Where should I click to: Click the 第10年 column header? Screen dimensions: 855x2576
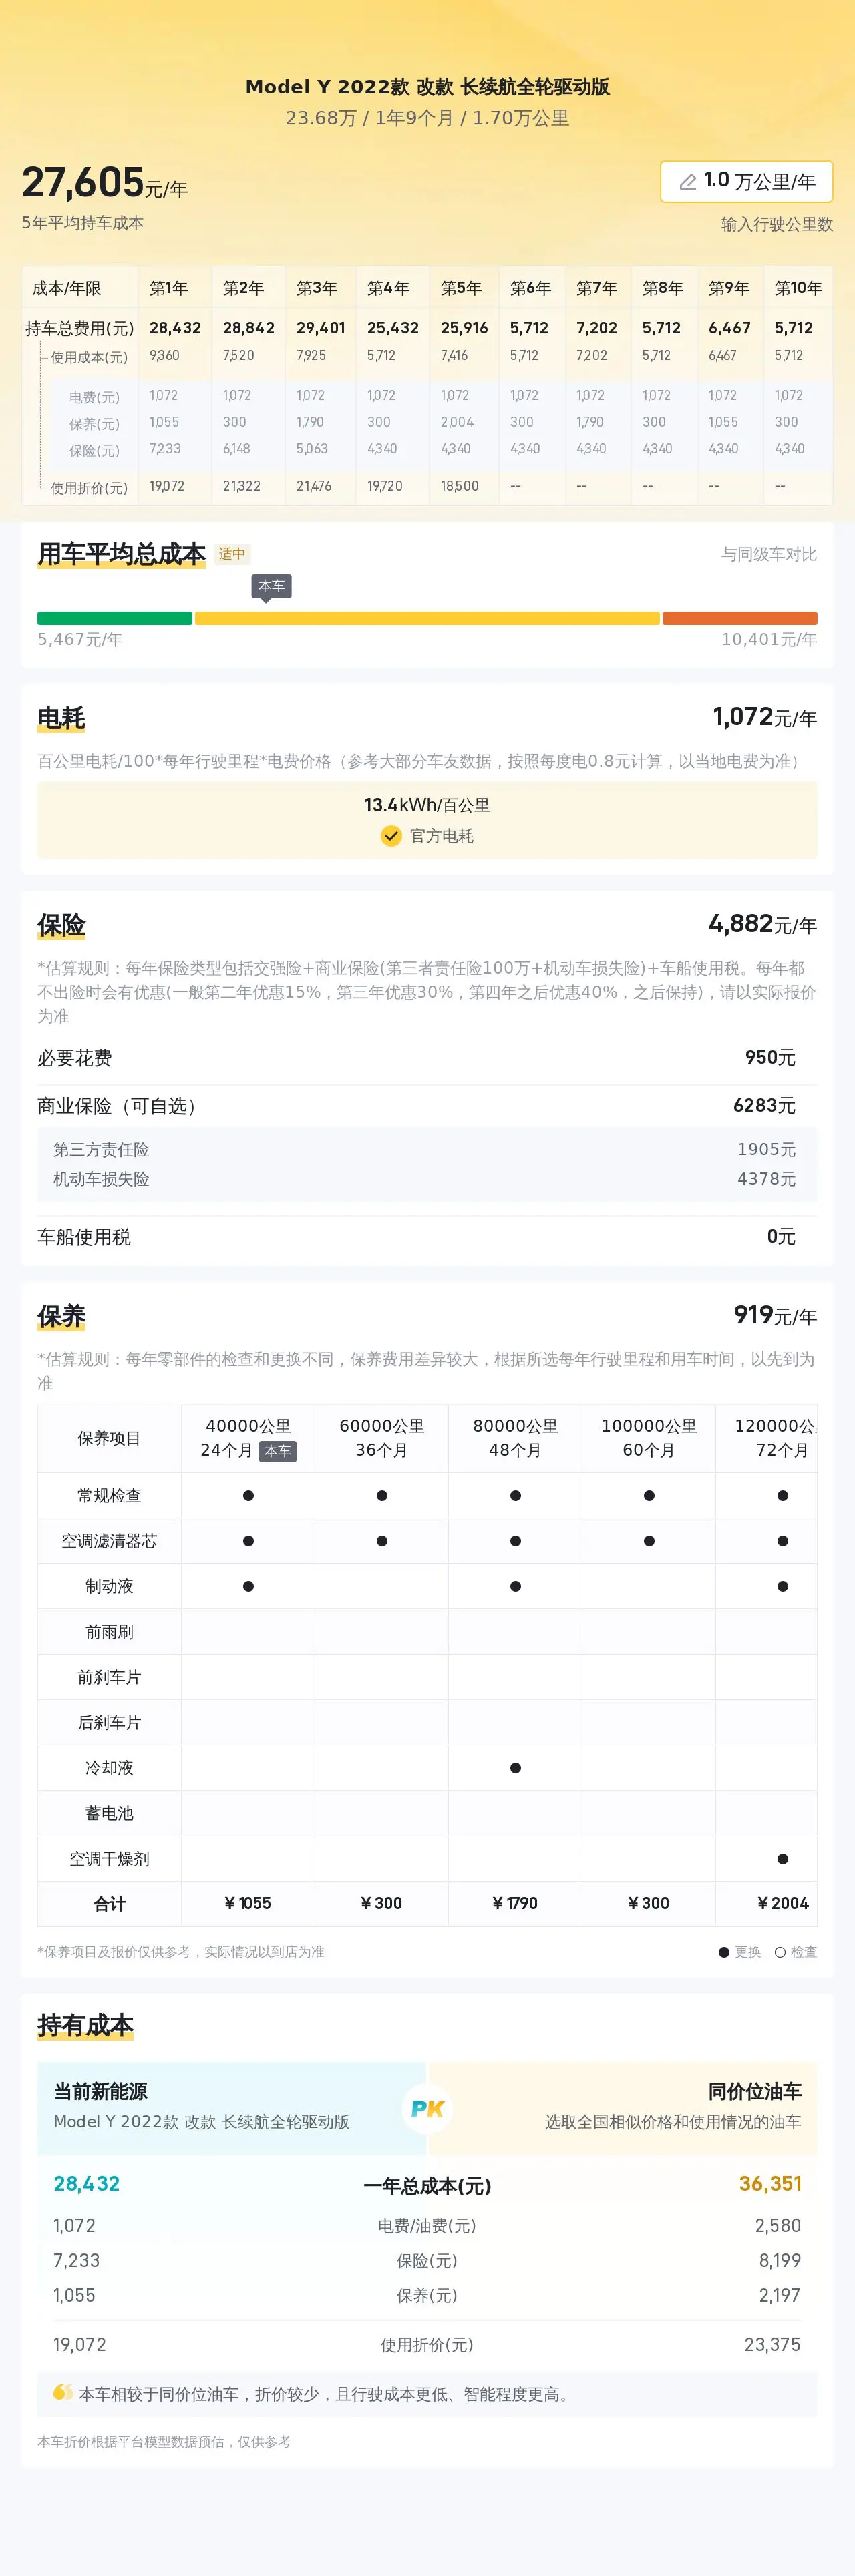[798, 288]
